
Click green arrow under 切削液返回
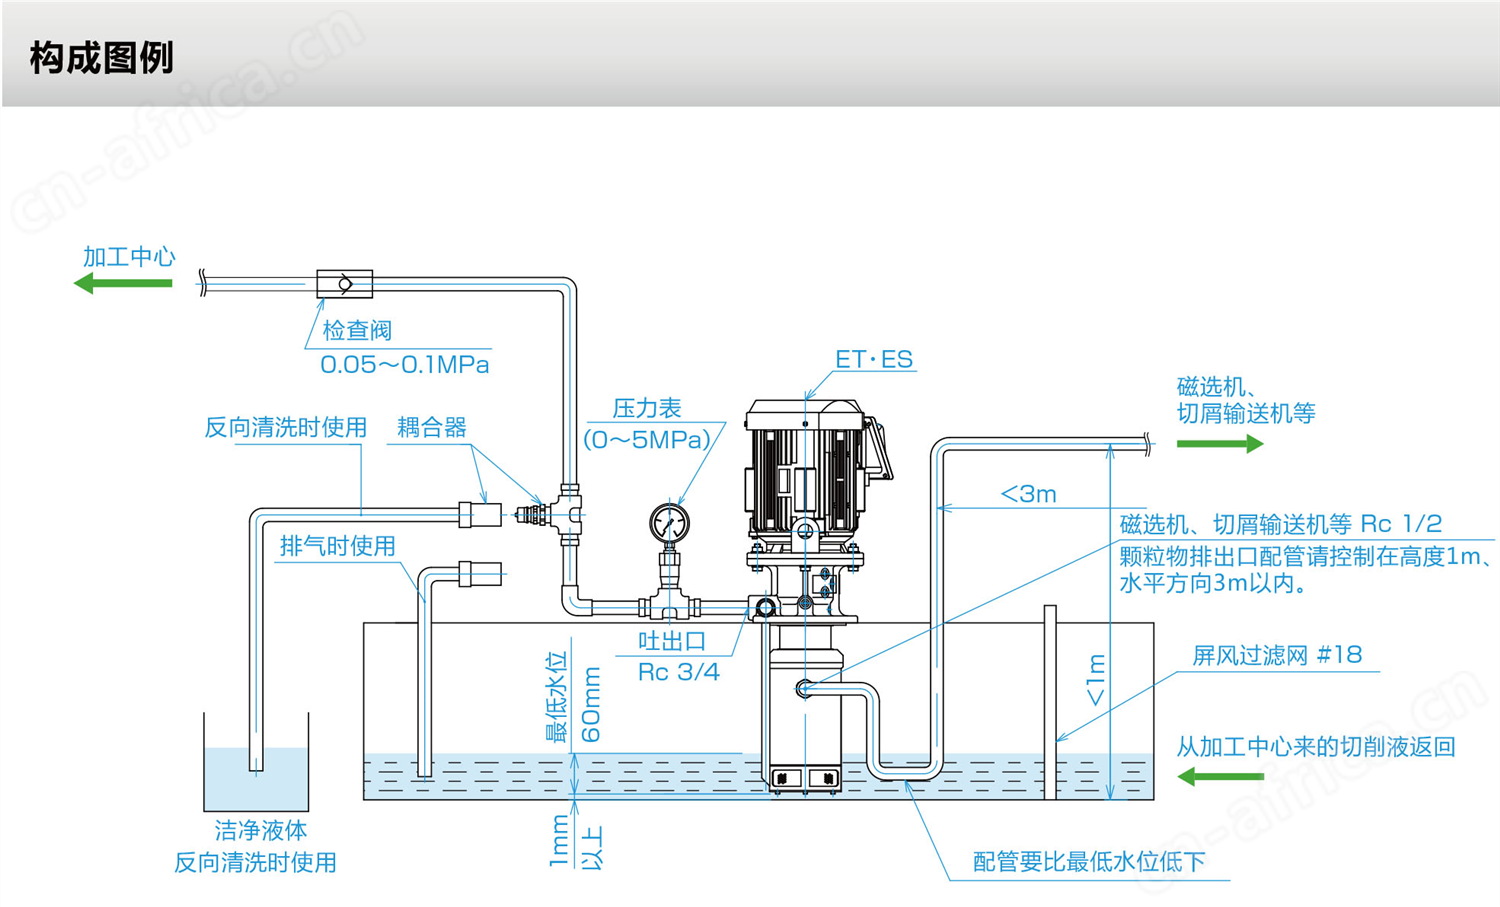pos(1220,777)
